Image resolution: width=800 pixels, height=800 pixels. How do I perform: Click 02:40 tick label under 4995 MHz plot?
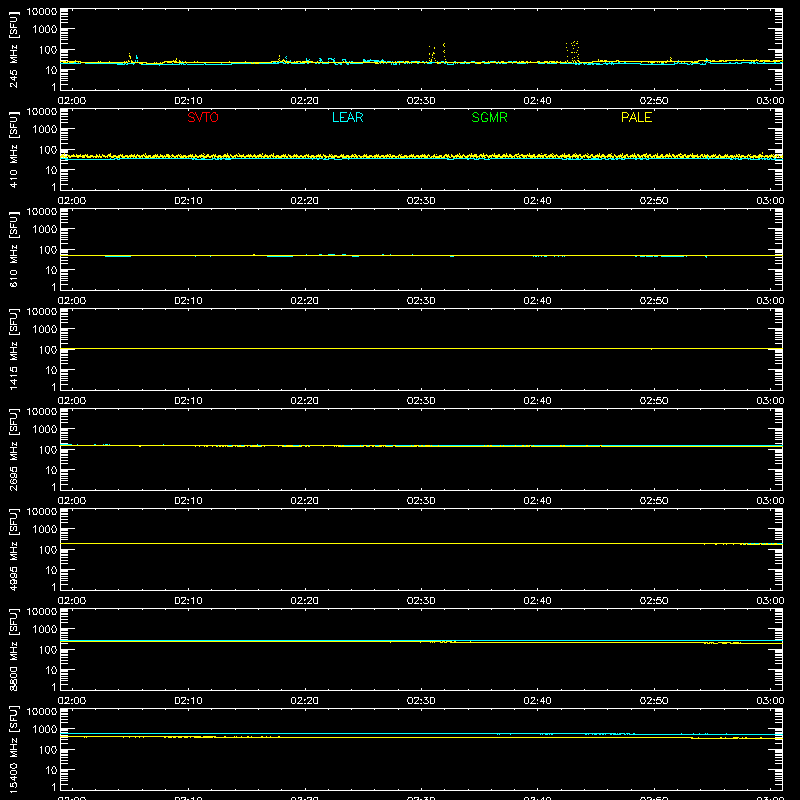click(x=537, y=601)
